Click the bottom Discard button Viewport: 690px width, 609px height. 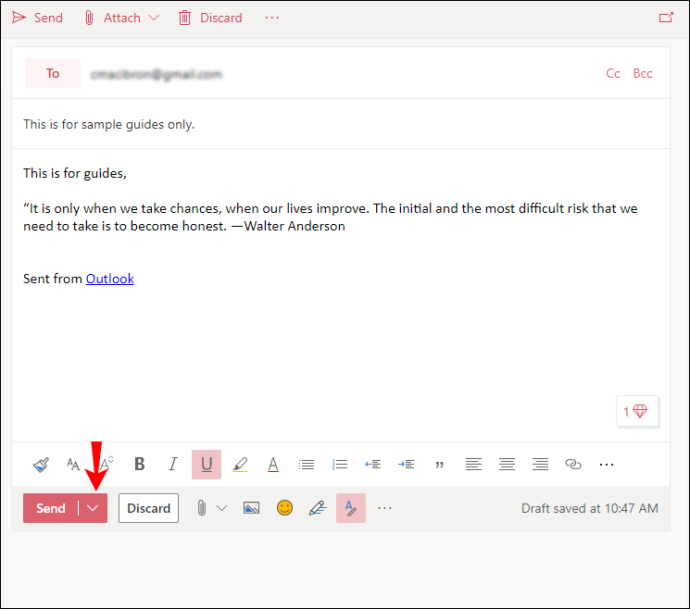tap(149, 508)
